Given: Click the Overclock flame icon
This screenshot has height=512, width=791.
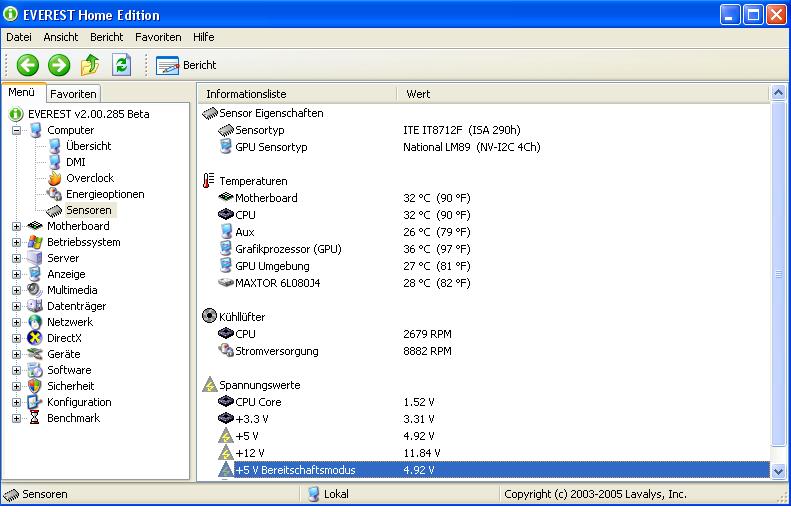Looking at the screenshot, I should pos(54,178).
